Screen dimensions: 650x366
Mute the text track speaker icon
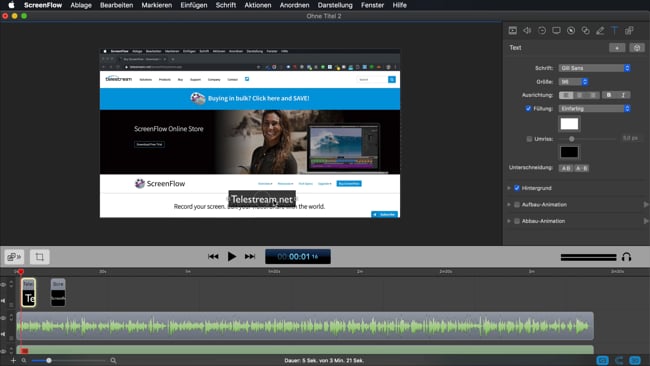3,301
